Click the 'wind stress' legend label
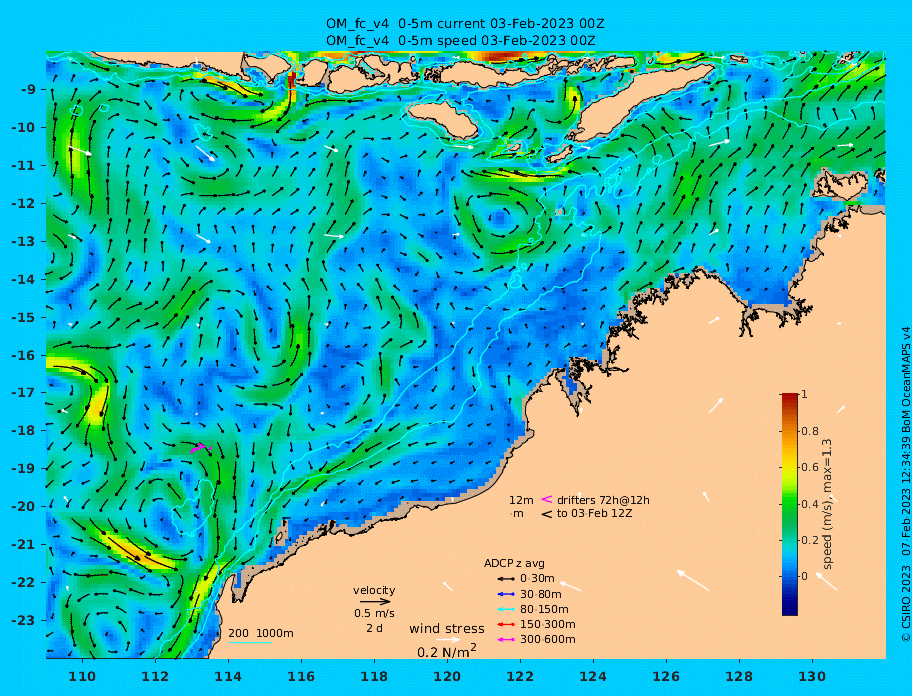Screen dimensions: 912x696 click(447, 629)
